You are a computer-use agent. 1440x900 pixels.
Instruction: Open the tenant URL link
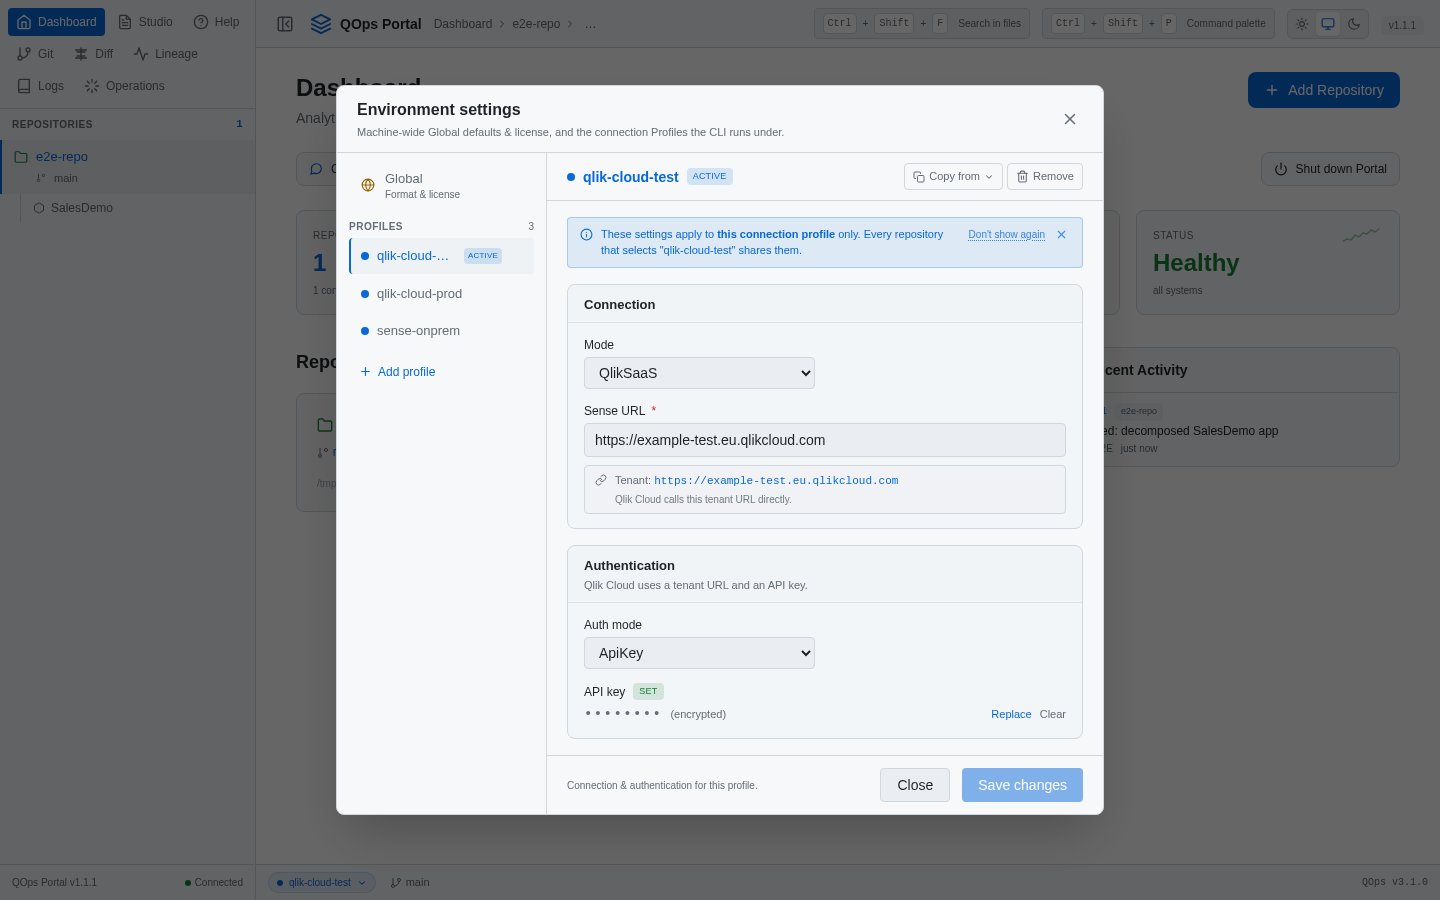[776, 481]
